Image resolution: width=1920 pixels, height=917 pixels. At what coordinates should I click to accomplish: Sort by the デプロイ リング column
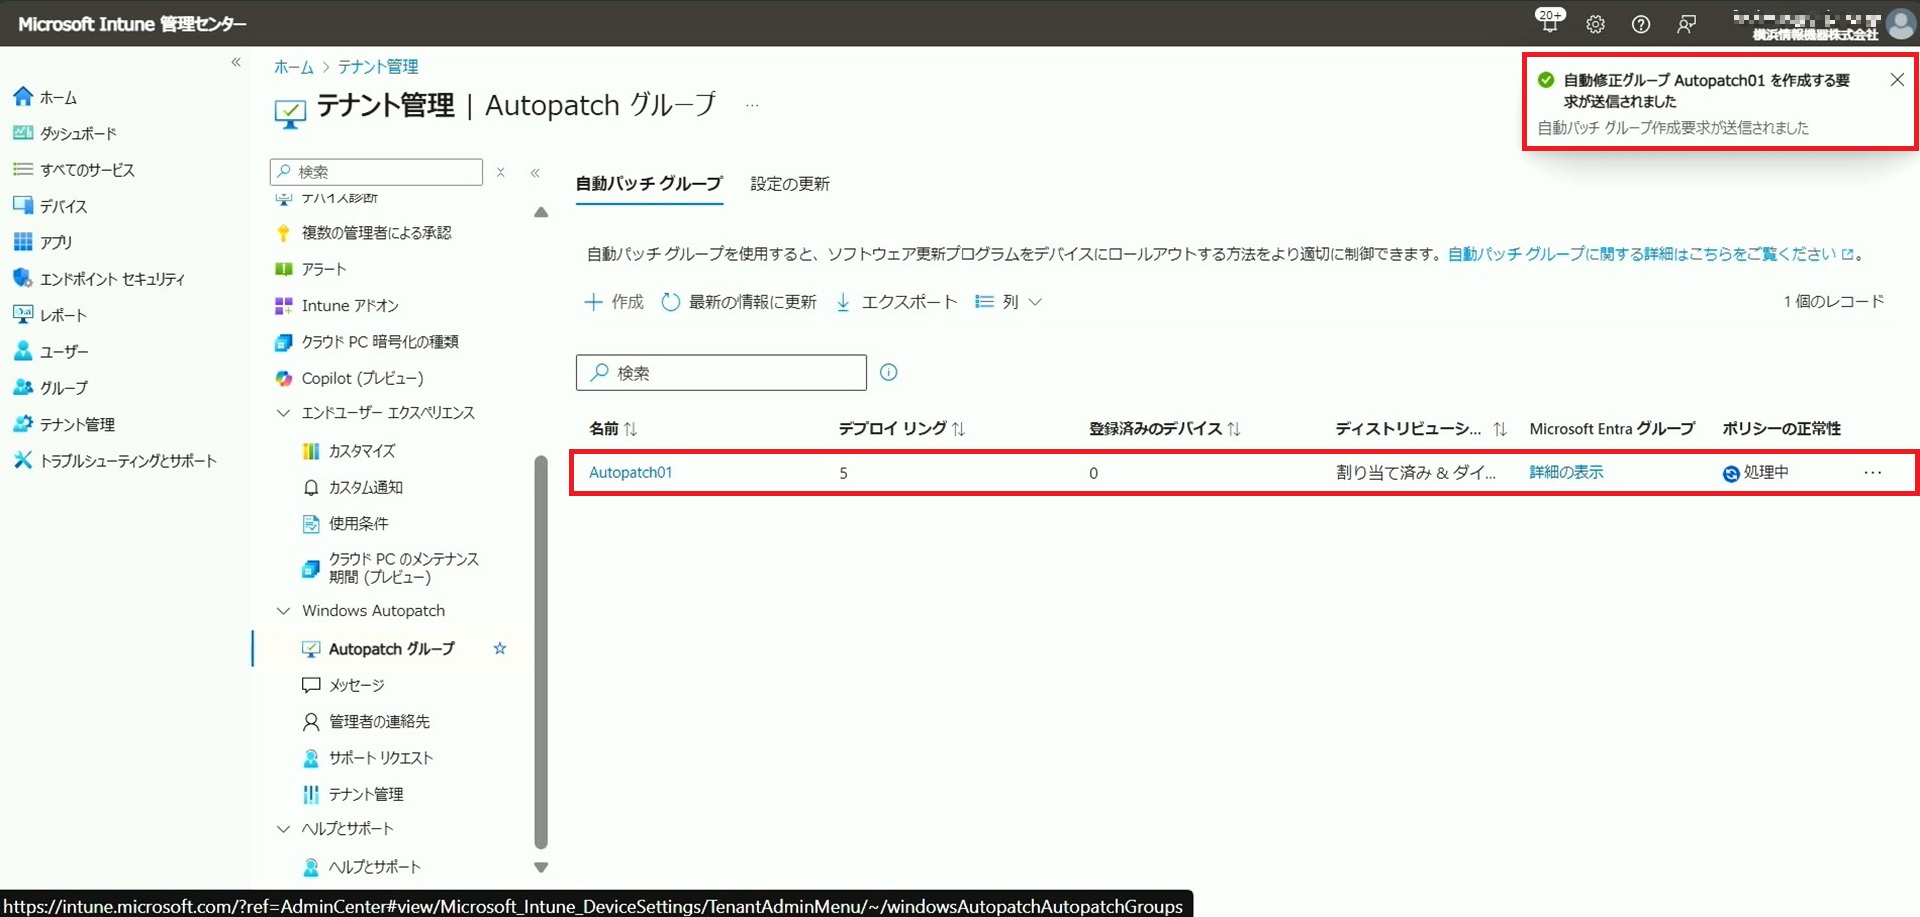click(x=902, y=429)
